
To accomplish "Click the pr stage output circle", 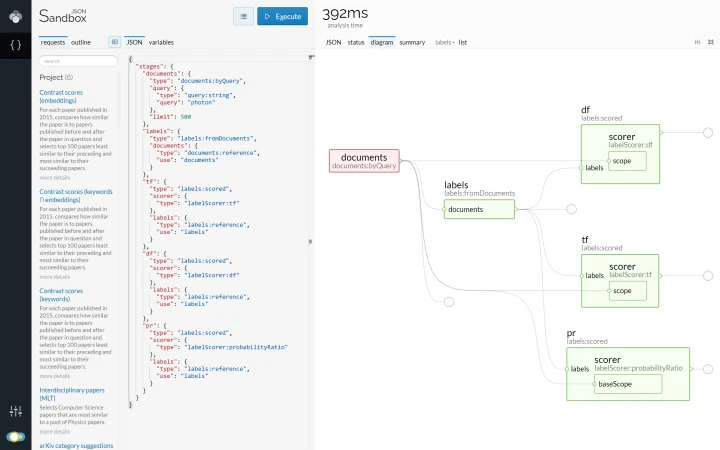I will pyautogui.click(x=708, y=369).
